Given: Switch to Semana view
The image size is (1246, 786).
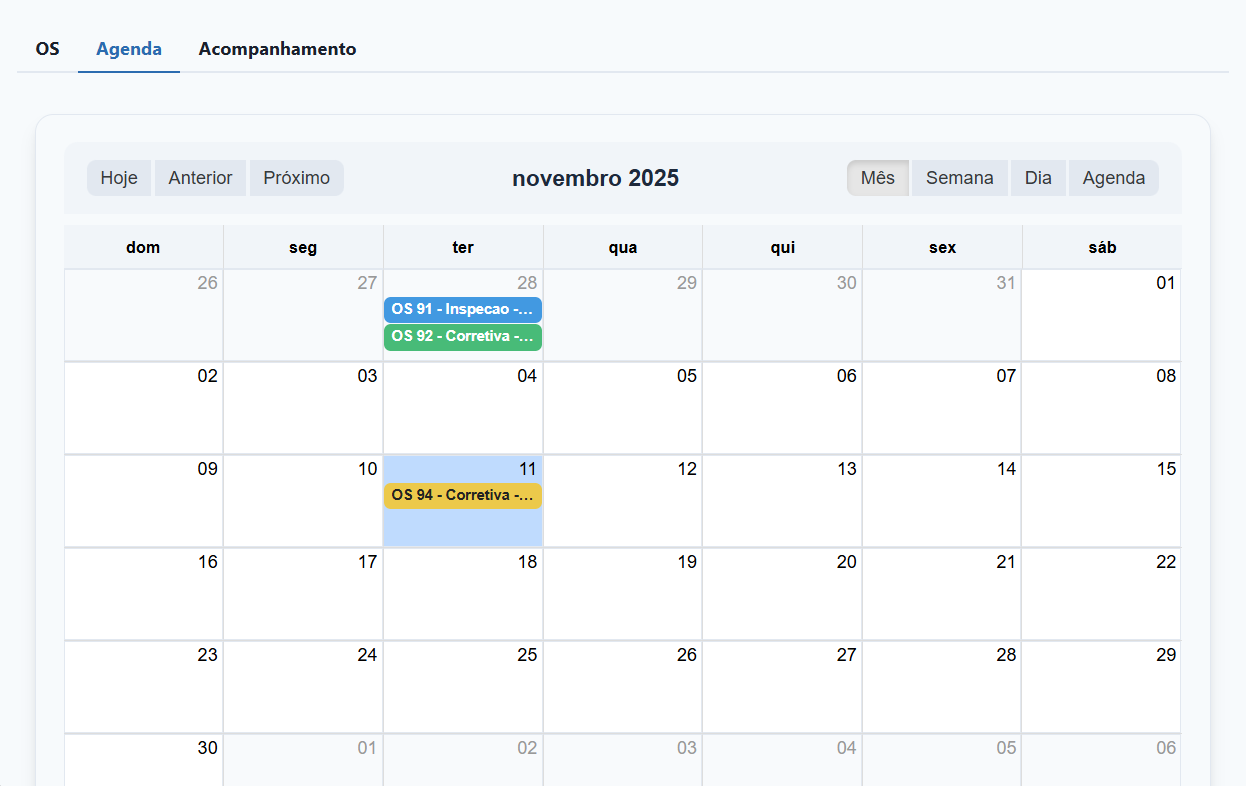Looking at the screenshot, I should [959, 178].
